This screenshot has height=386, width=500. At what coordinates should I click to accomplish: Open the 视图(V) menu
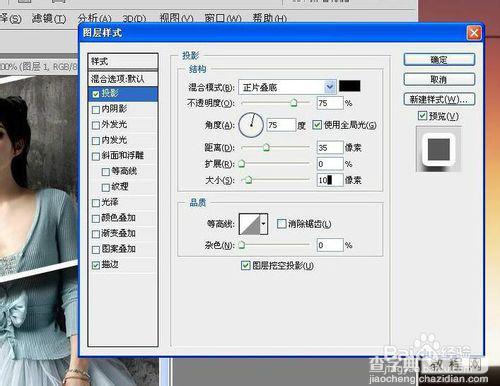pos(176,18)
